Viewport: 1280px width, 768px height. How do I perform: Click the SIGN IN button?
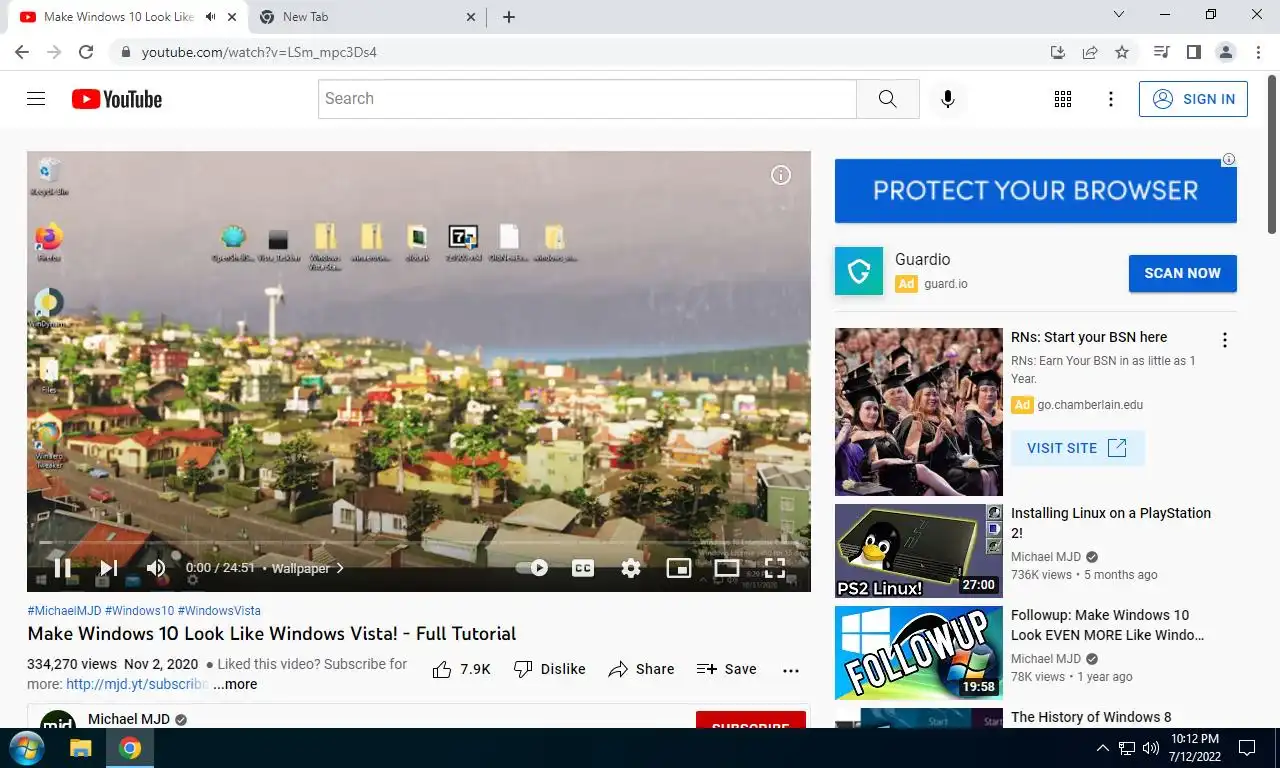tap(1193, 99)
